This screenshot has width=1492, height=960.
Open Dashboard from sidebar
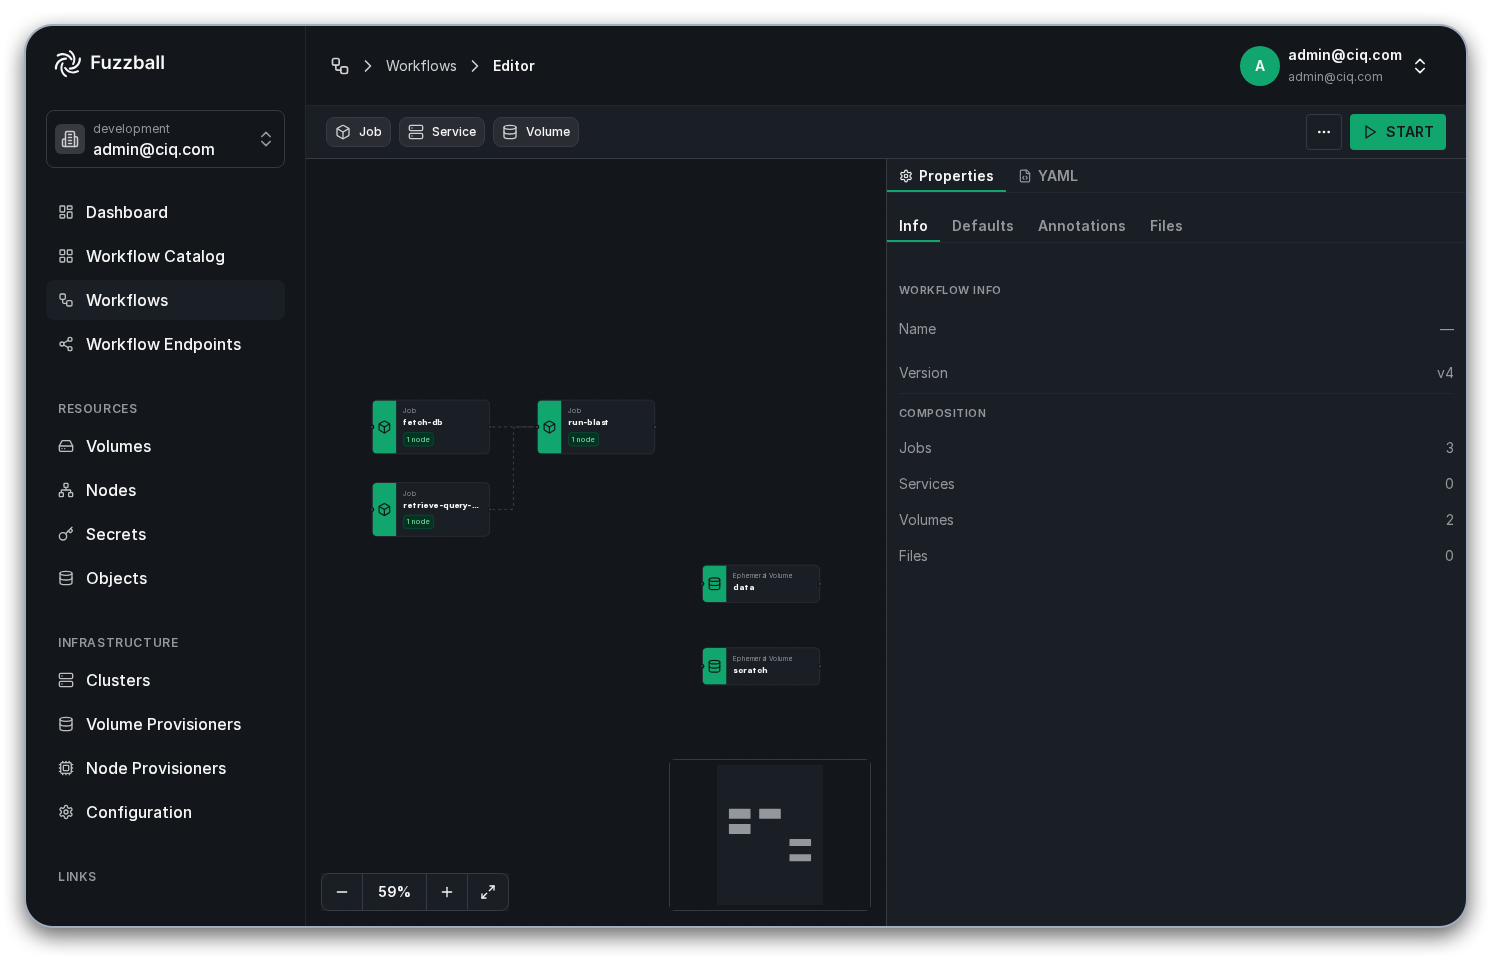pos(165,212)
